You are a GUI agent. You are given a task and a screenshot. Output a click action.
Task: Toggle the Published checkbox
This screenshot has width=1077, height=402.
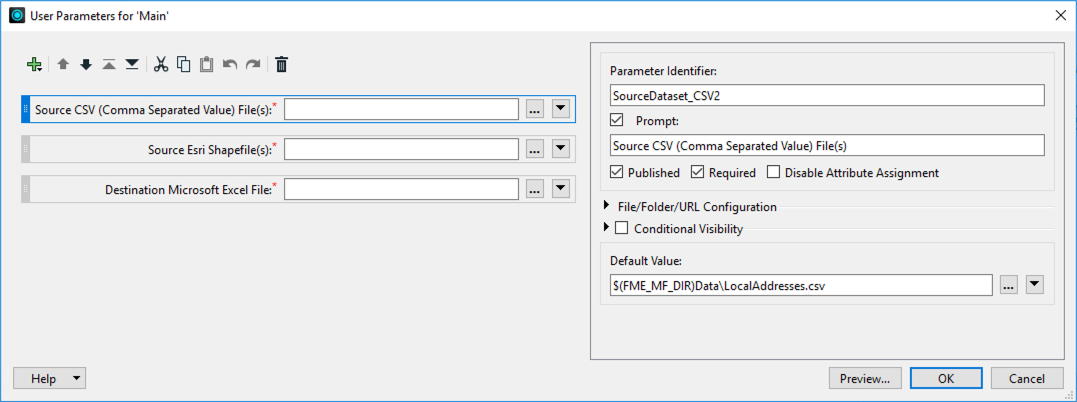617,172
